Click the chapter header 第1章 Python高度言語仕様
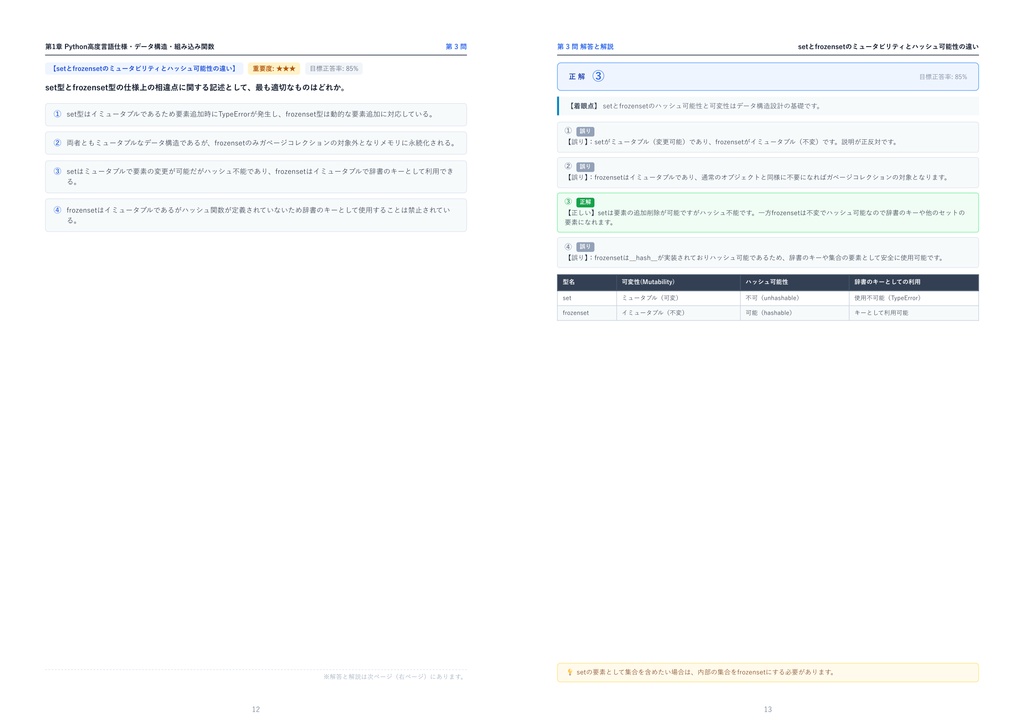Screen dimensions: 1024x724 point(129,46)
